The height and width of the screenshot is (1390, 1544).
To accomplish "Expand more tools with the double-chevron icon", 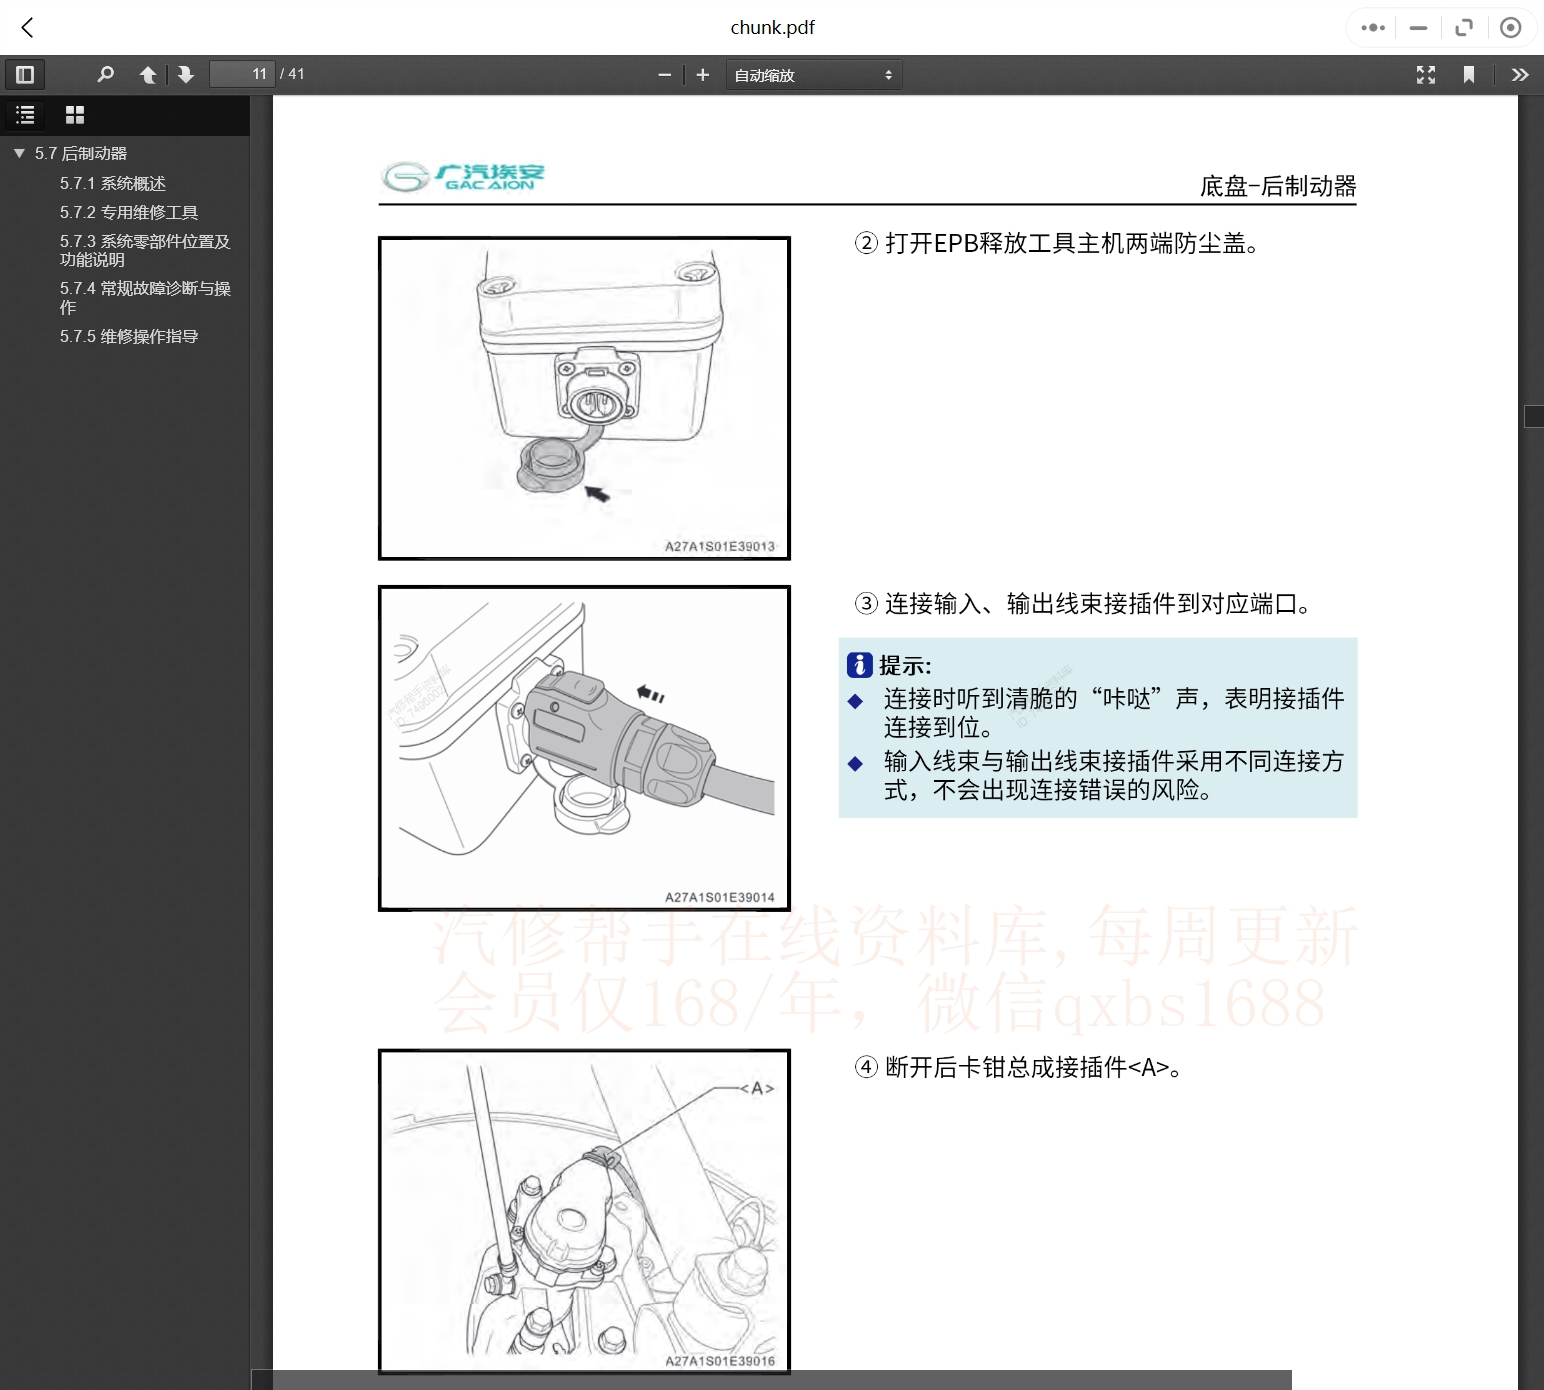I will pos(1520,74).
